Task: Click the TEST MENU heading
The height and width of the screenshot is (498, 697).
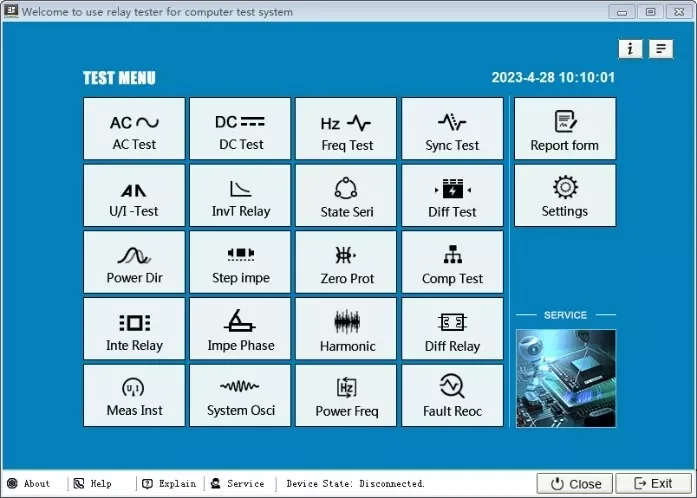Action: pos(119,78)
